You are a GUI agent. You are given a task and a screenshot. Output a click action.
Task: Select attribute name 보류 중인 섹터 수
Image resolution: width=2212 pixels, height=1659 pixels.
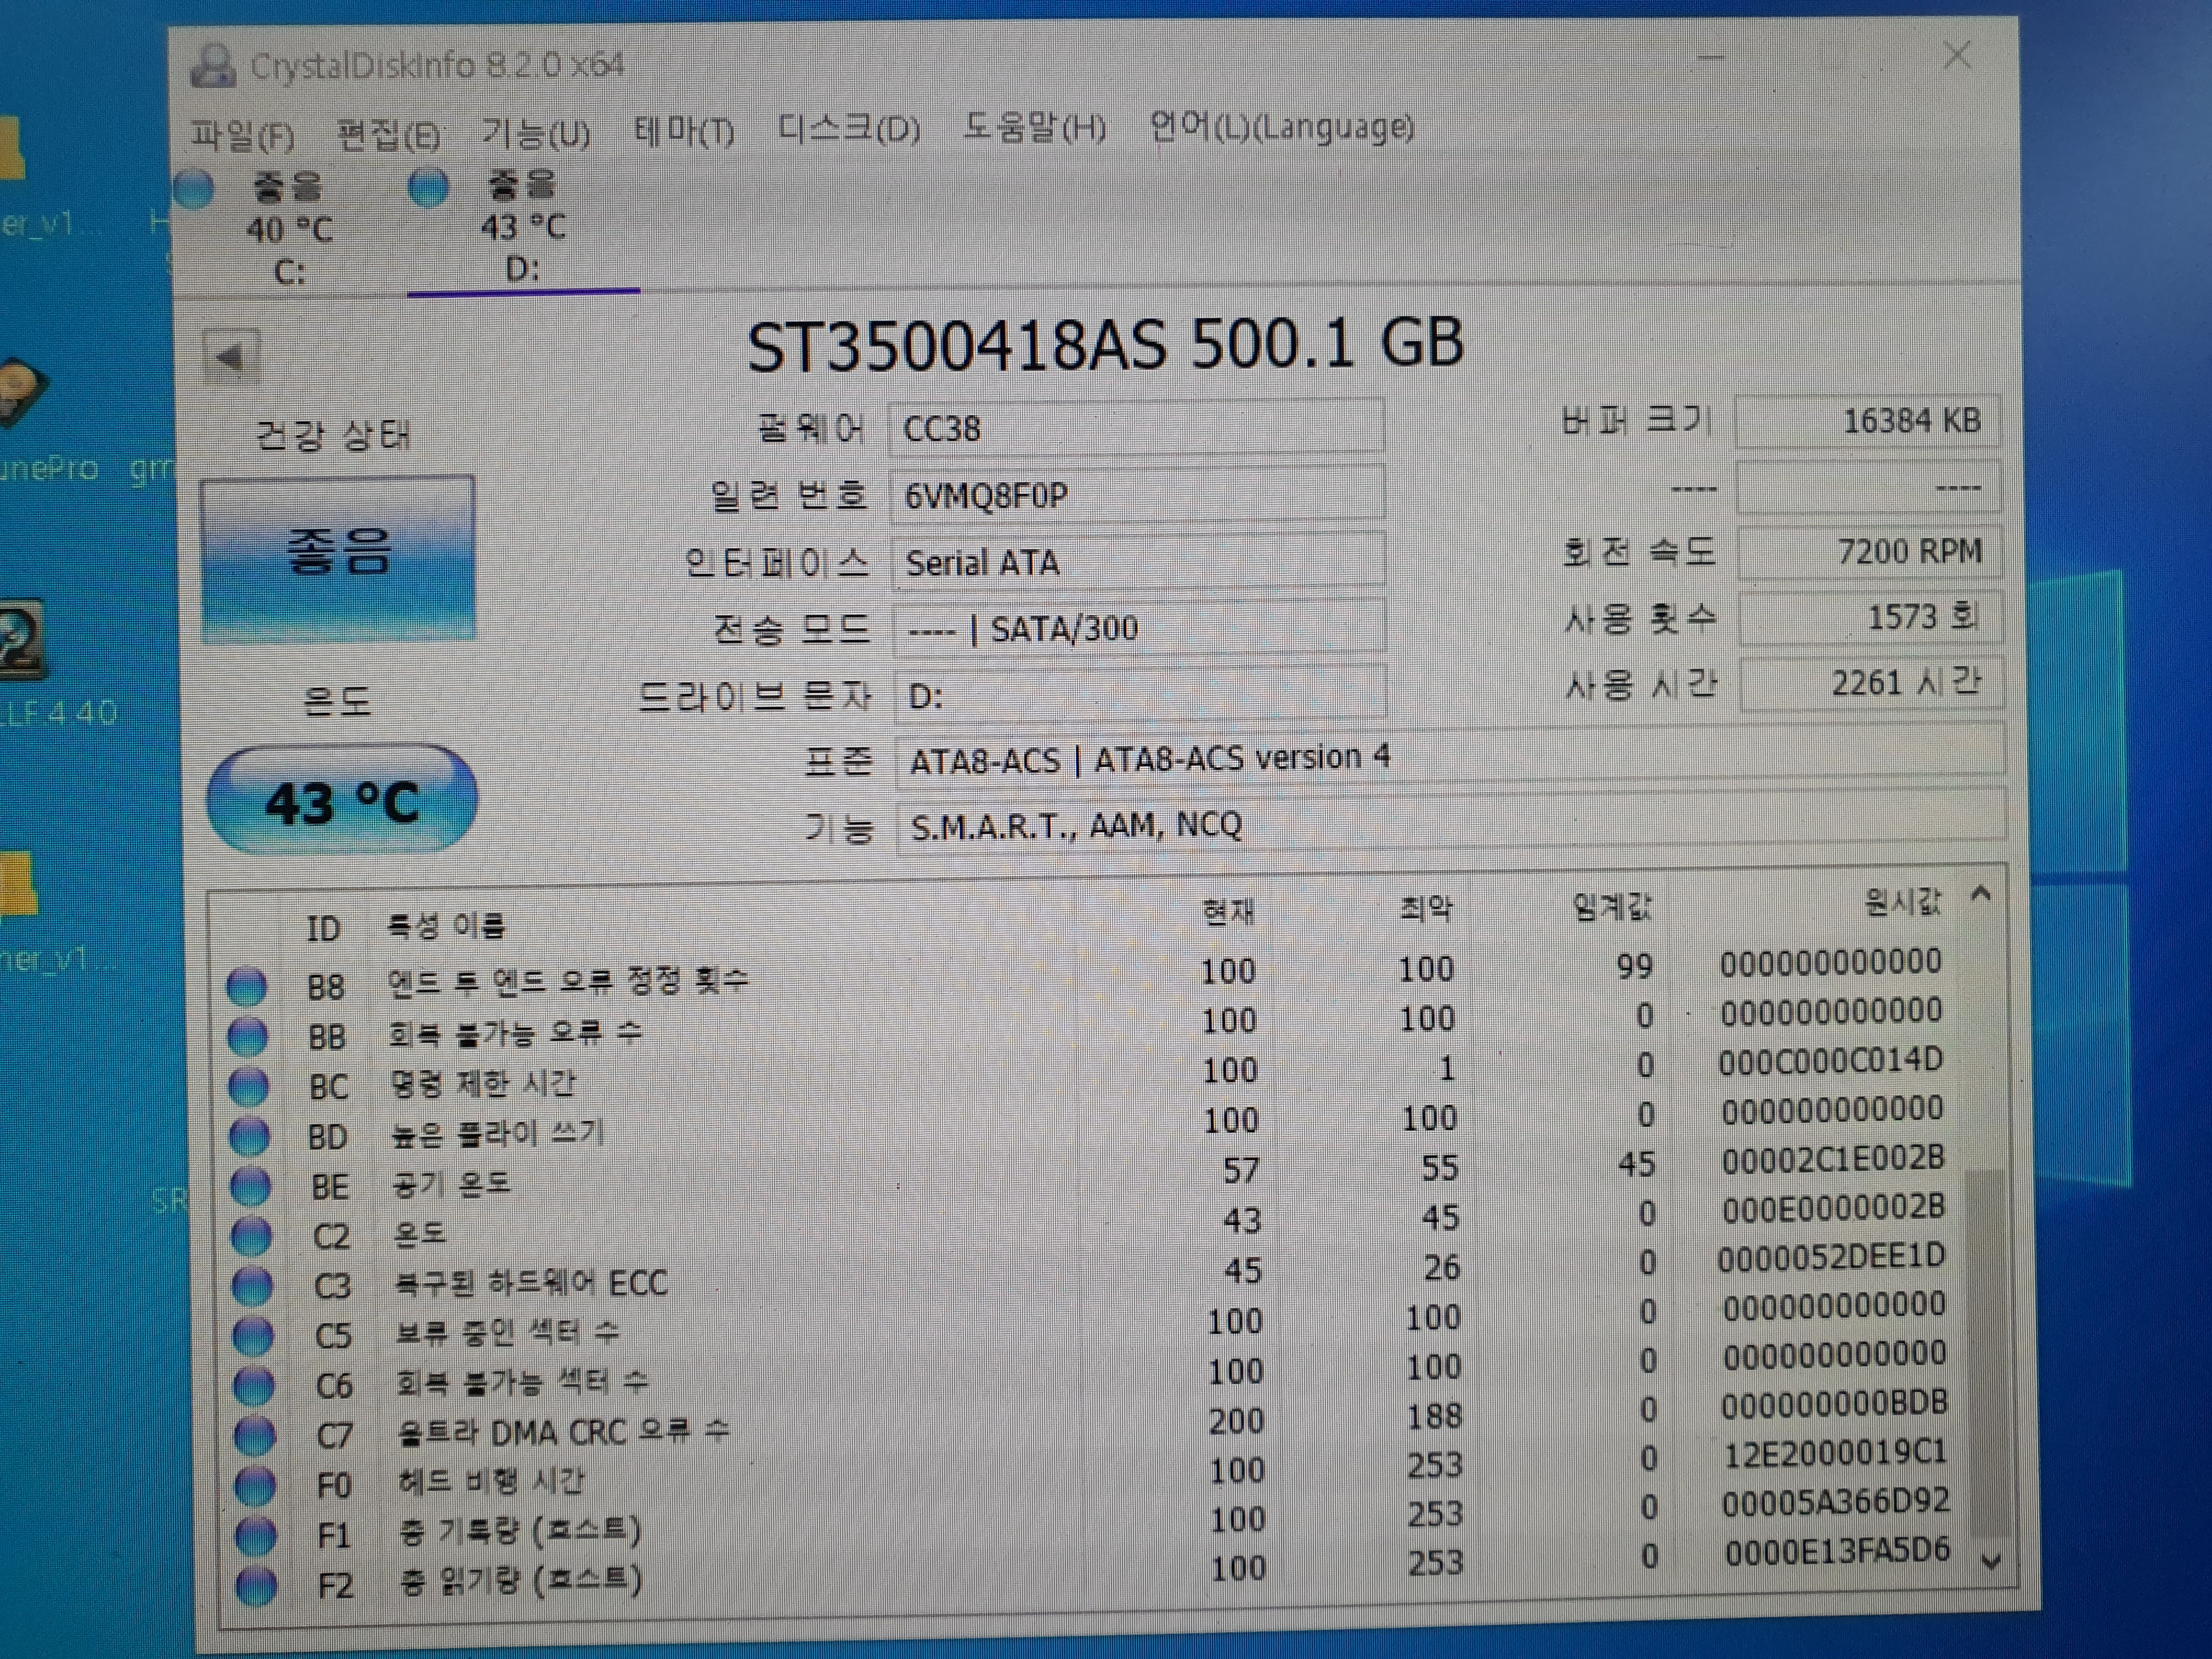pyautogui.click(x=508, y=1332)
